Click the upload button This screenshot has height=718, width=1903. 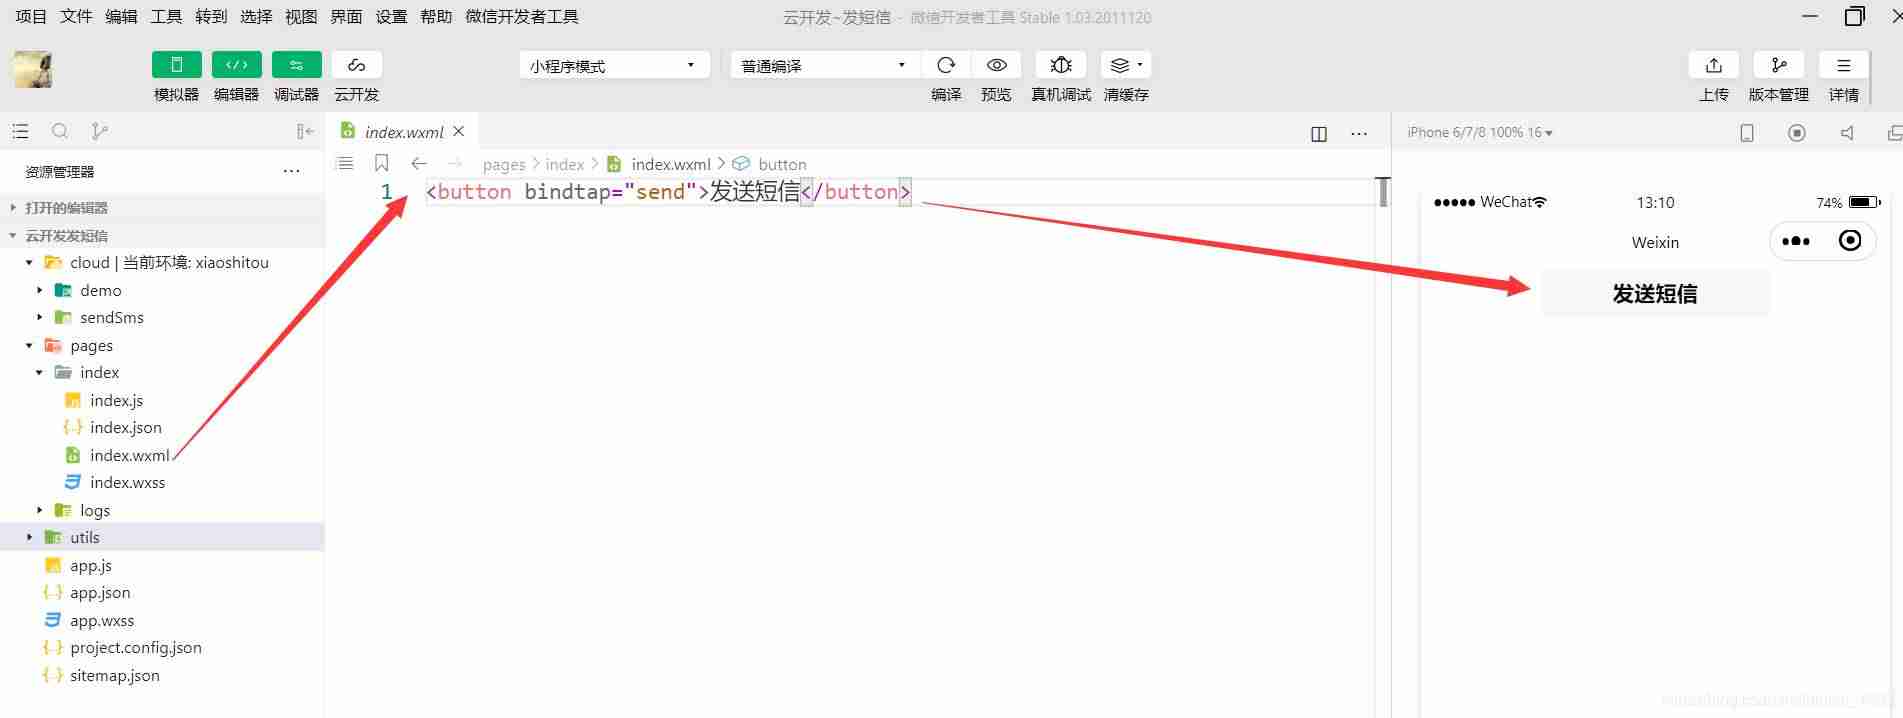click(x=1714, y=65)
